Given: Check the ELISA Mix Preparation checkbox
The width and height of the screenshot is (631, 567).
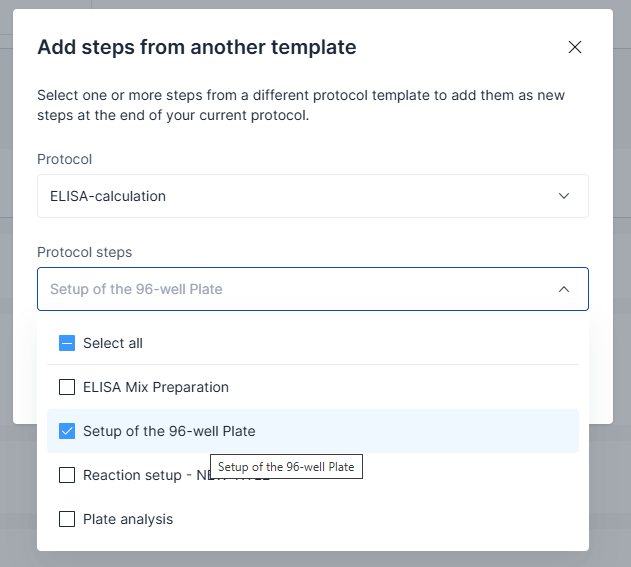Looking at the screenshot, I should point(67,387).
